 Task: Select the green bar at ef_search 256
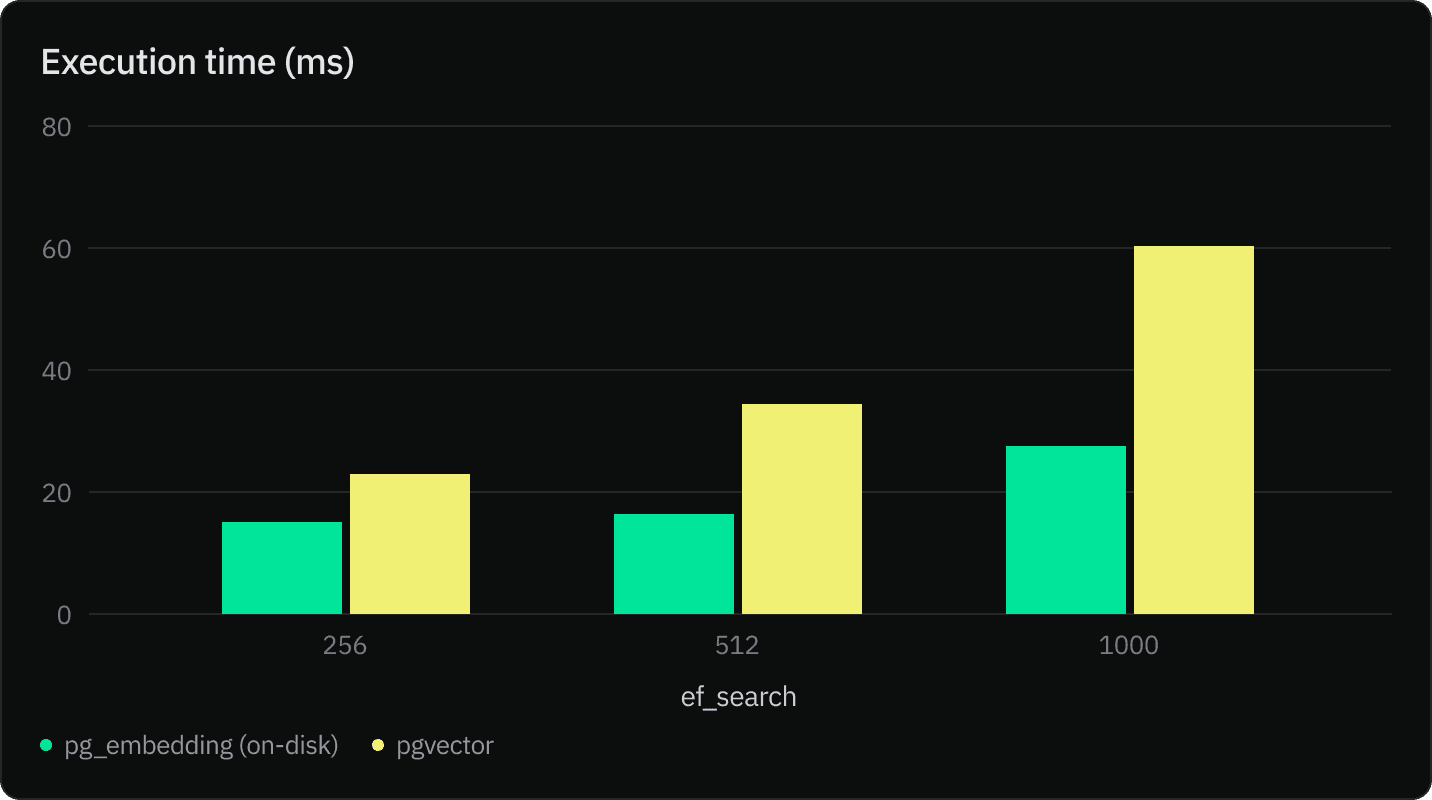(x=282, y=568)
